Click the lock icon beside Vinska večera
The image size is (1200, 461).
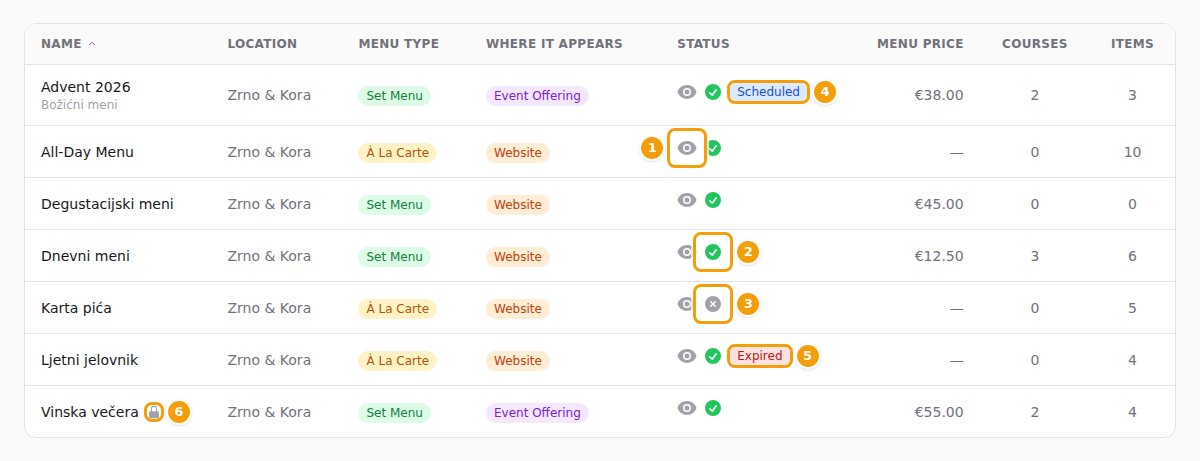pos(153,412)
